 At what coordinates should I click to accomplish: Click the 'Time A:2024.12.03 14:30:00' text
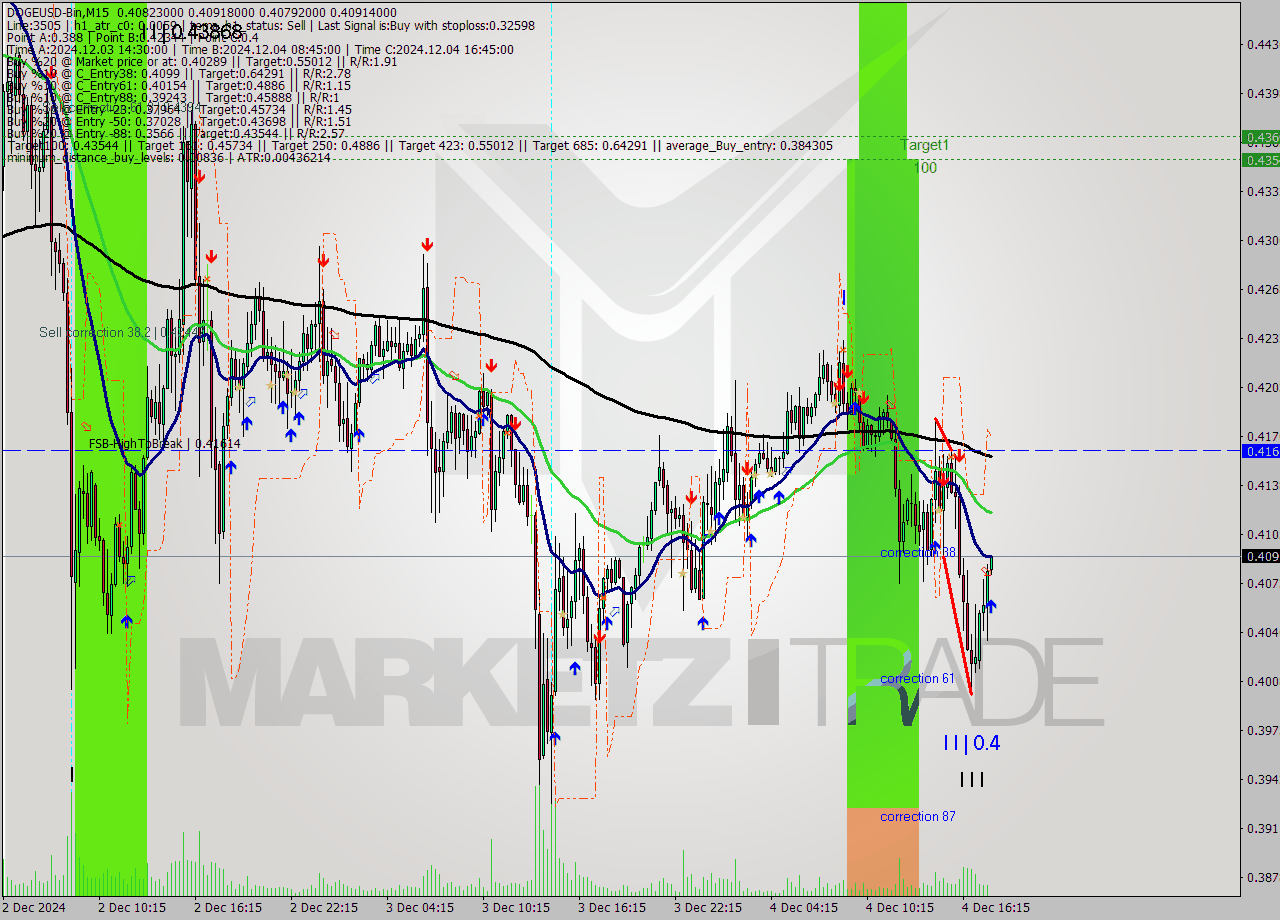pyautogui.click(x=87, y=49)
